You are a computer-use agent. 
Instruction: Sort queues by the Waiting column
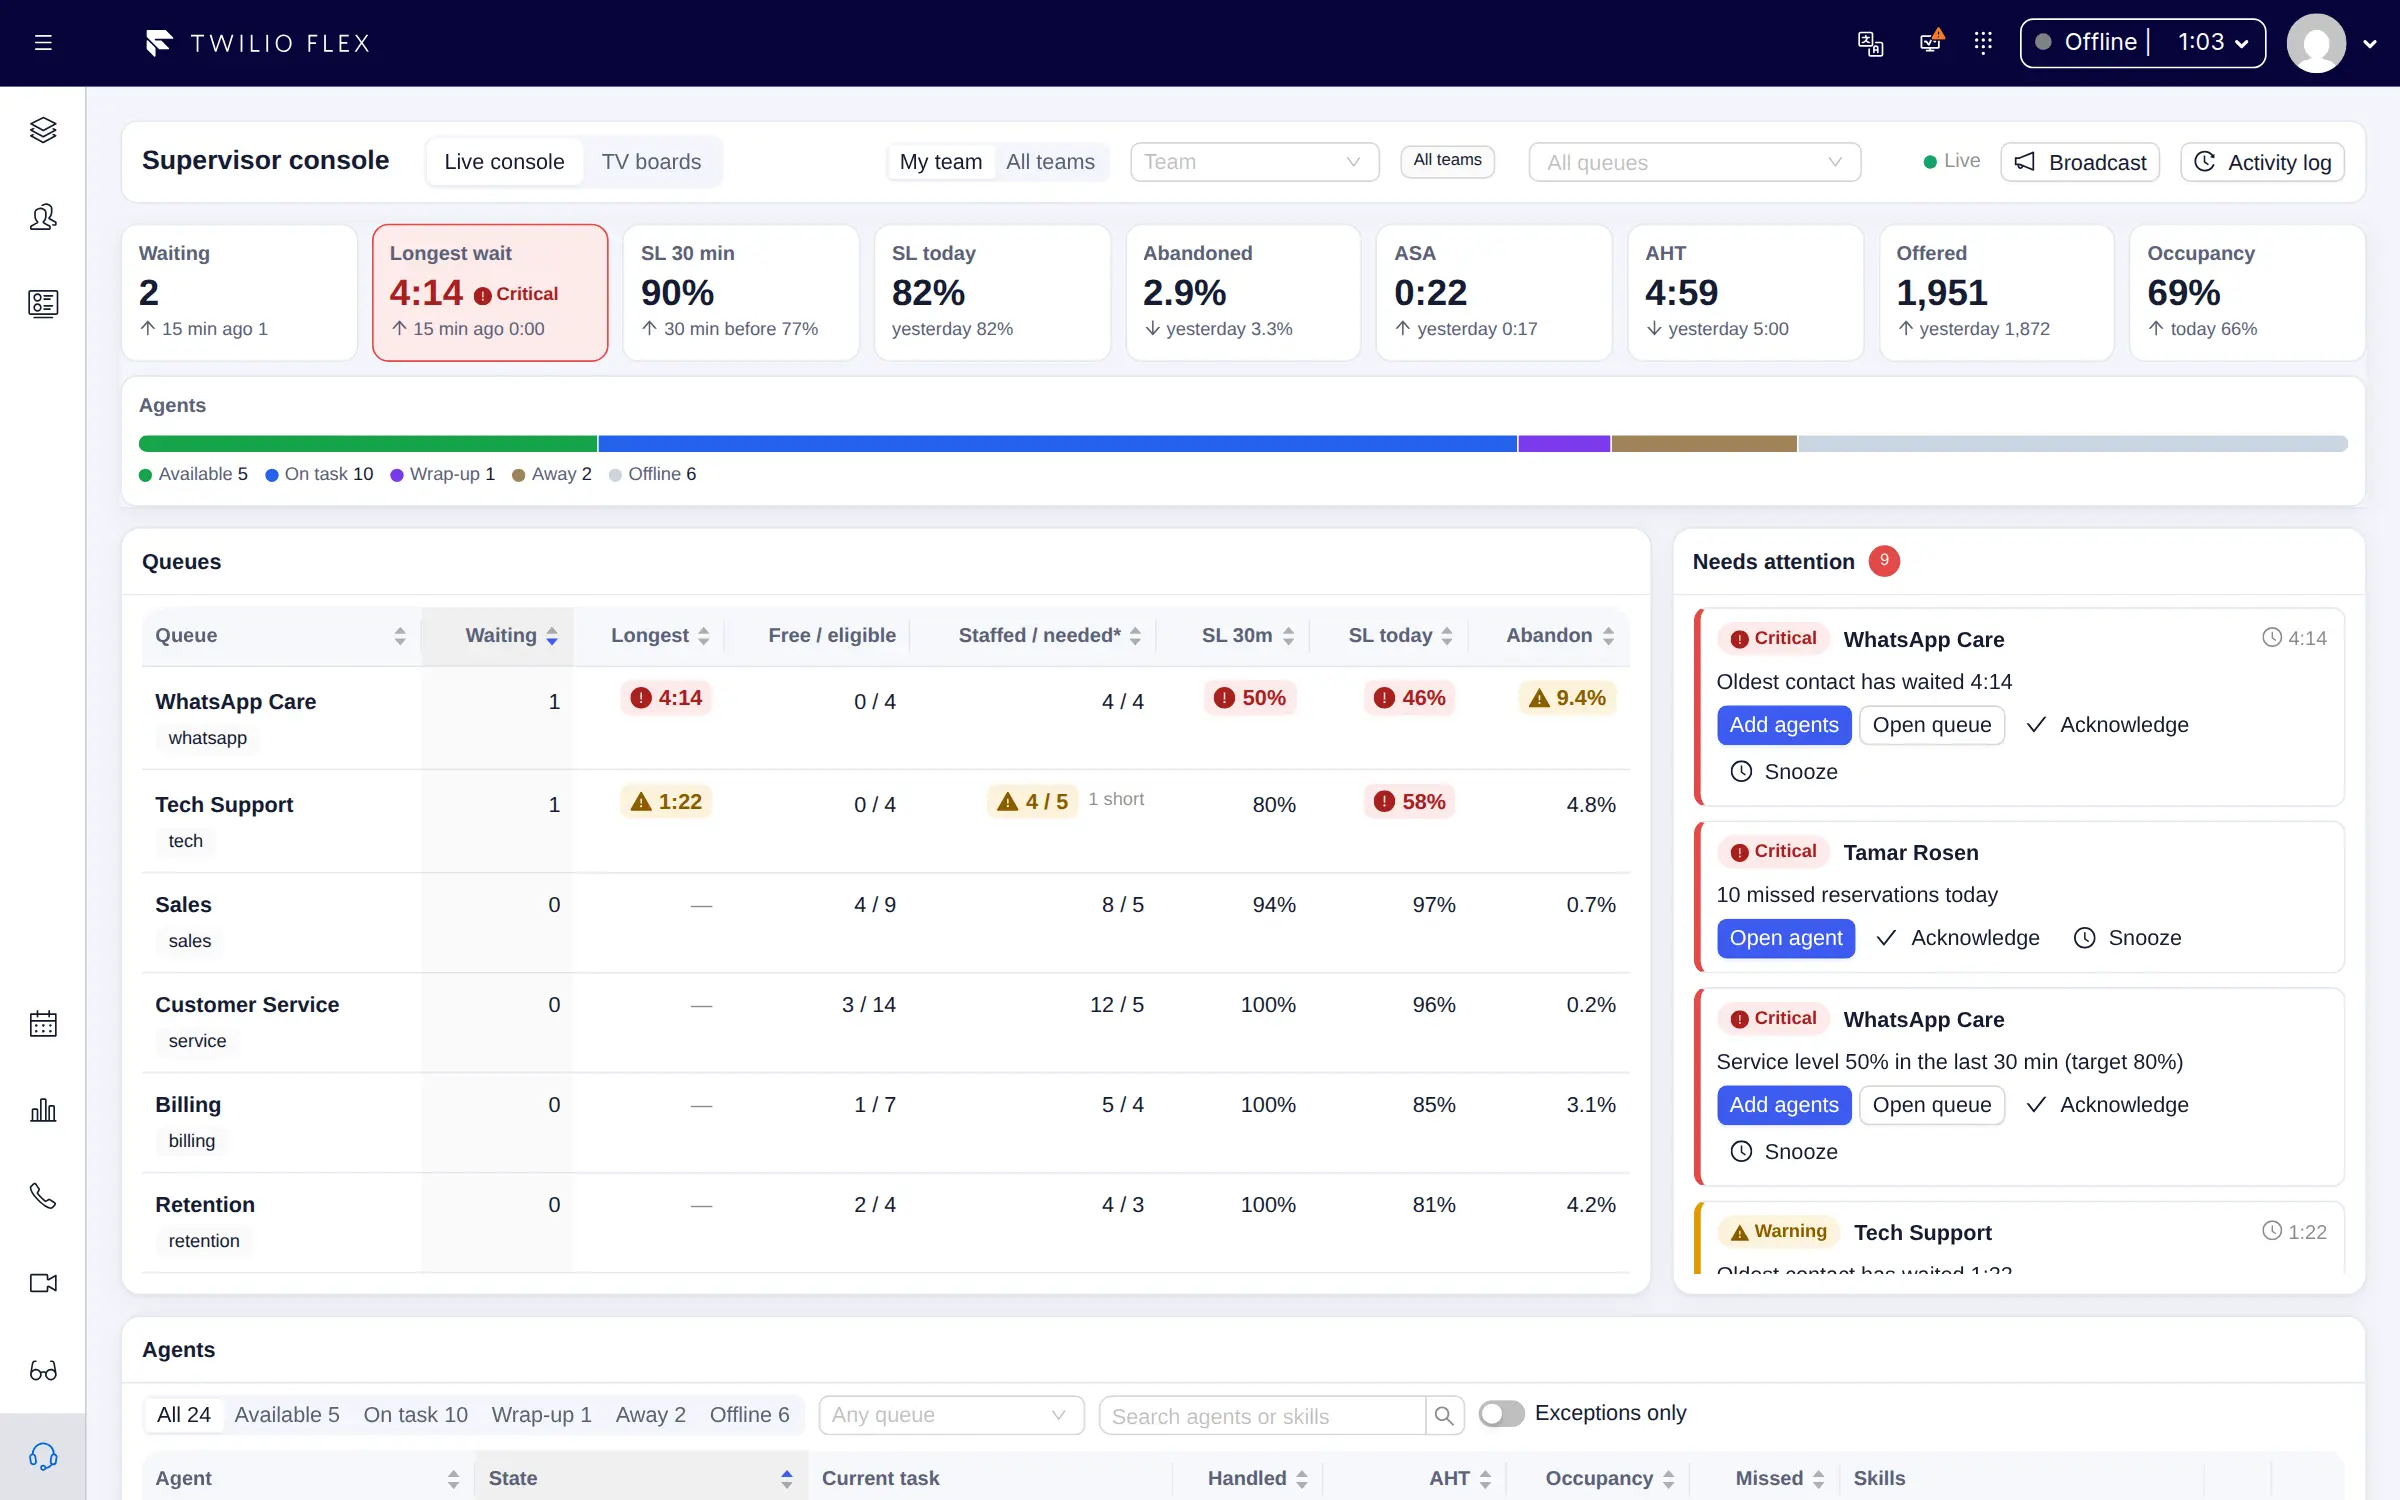click(498, 636)
